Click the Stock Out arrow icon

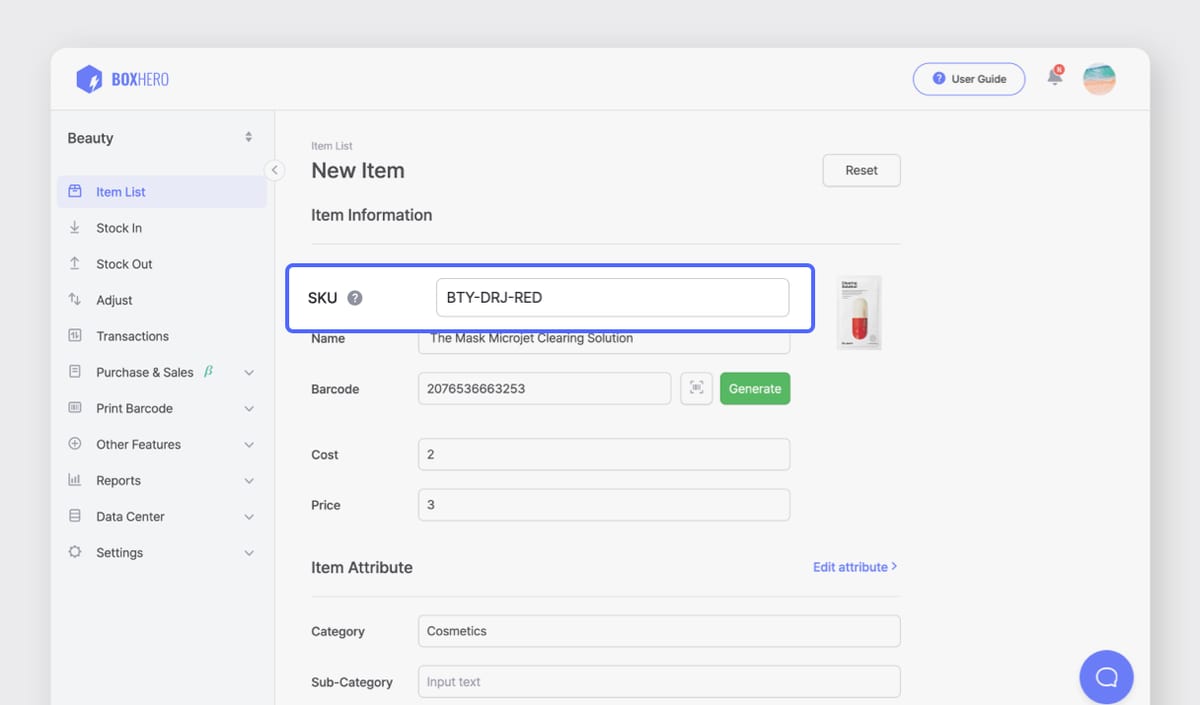pyautogui.click(x=76, y=263)
